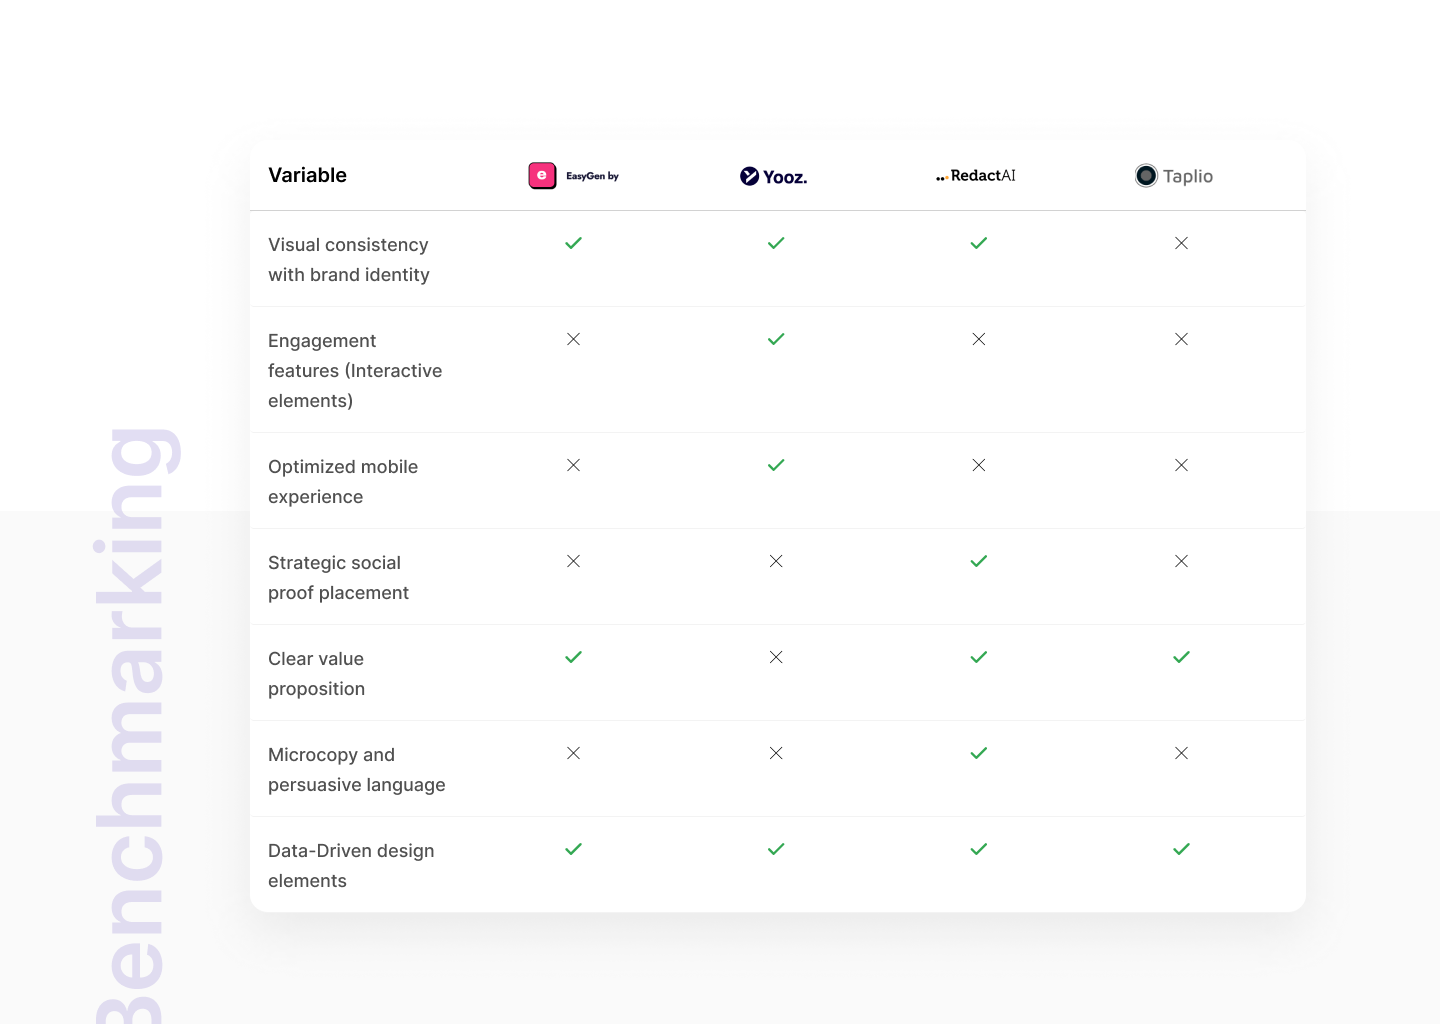This screenshot has height=1024, width=1440.
Task: Click RedactAI's checkmark for Strategic social proof
Action: click(x=979, y=561)
